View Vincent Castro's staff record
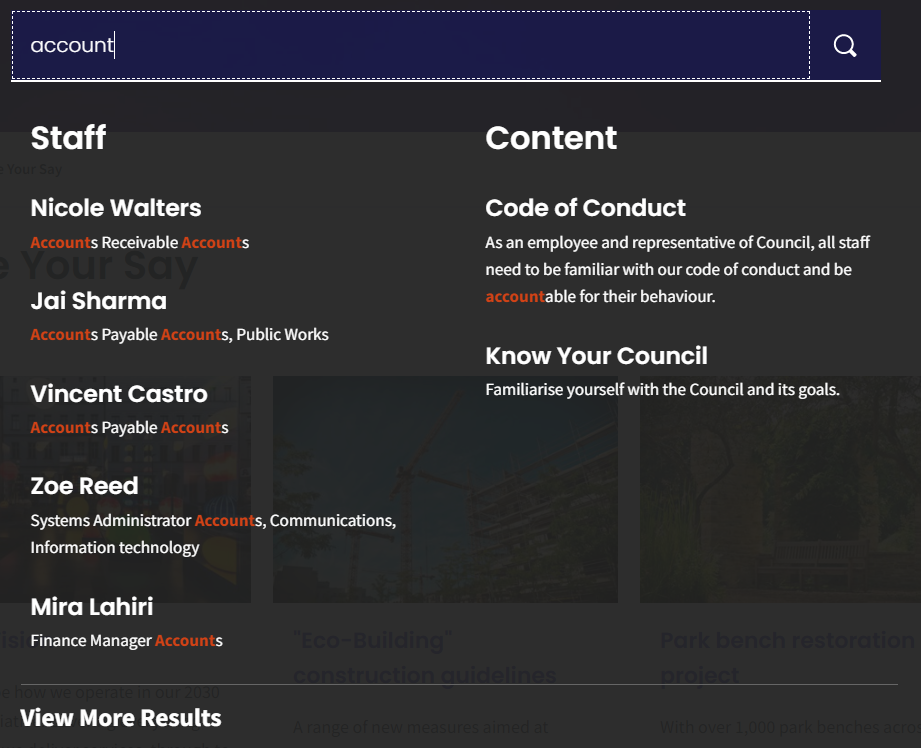 pos(119,394)
